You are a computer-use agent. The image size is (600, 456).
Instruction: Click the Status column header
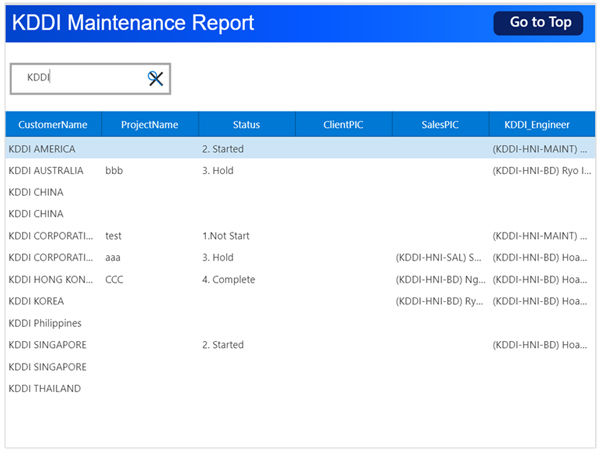[x=246, y=124]
